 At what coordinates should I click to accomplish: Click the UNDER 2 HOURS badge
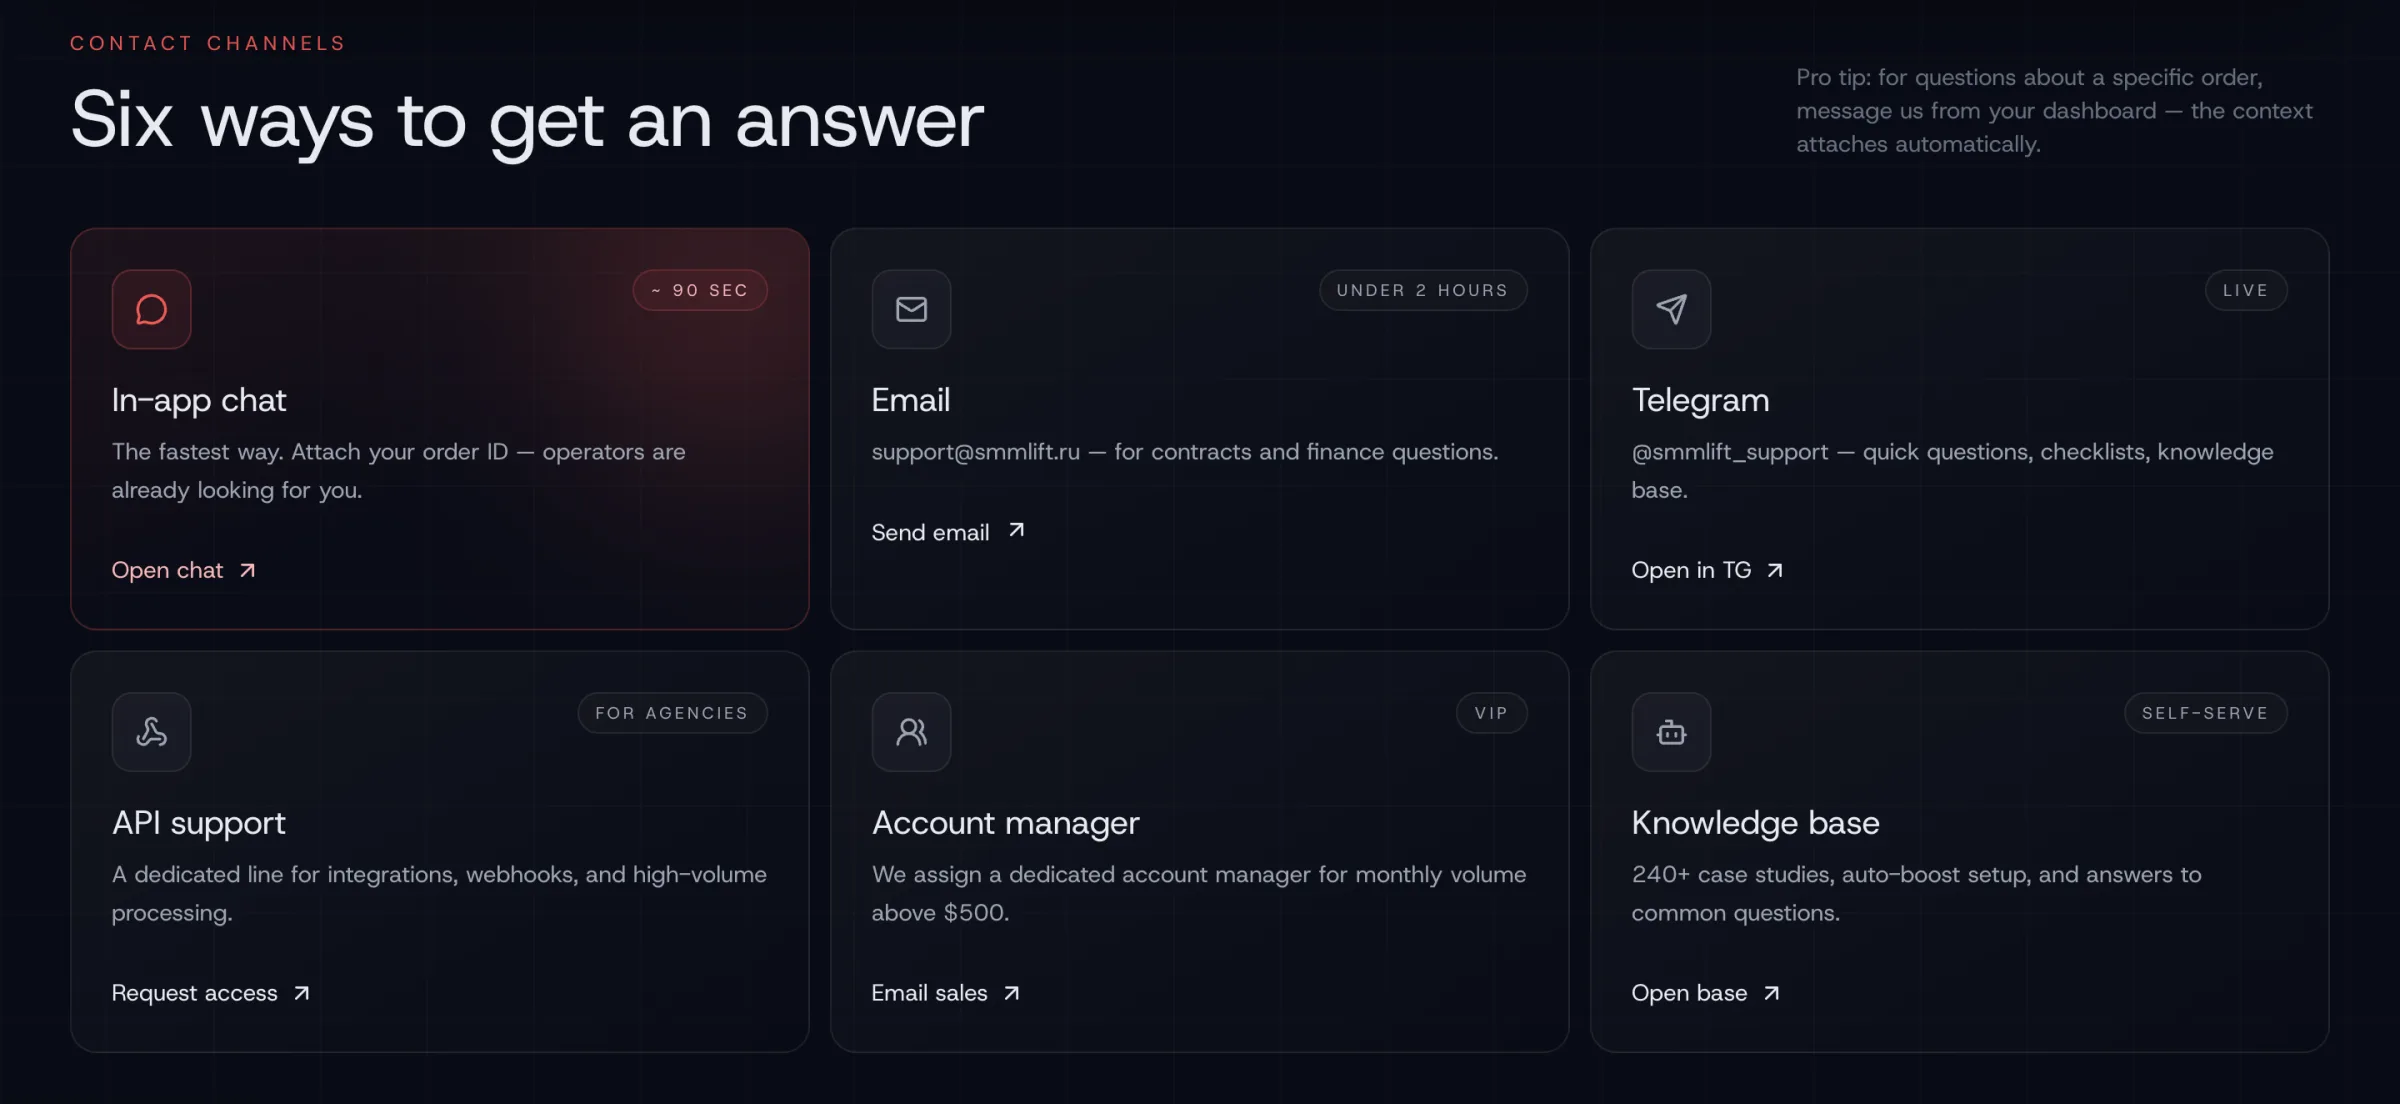[x=1422, y=290]
